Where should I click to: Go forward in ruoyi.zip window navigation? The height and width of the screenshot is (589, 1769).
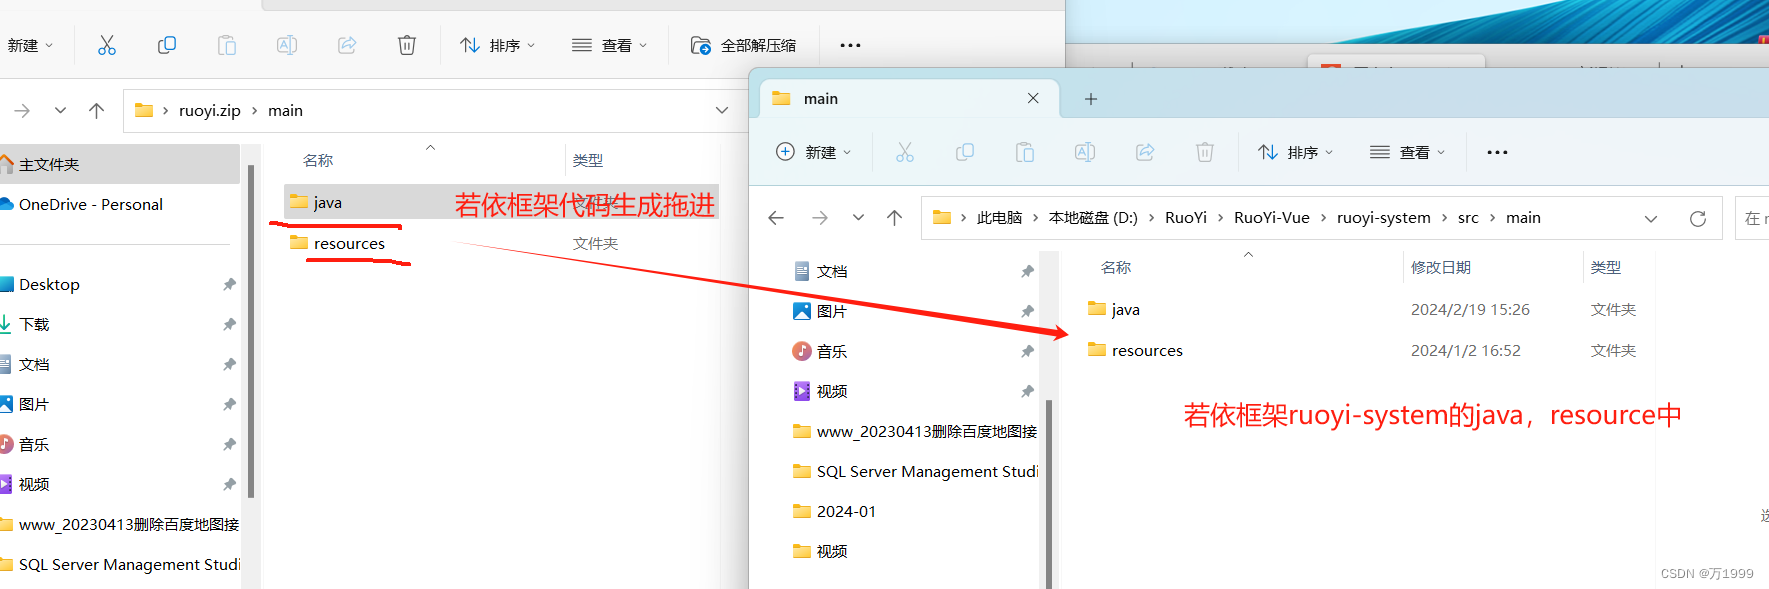(22, 111)
